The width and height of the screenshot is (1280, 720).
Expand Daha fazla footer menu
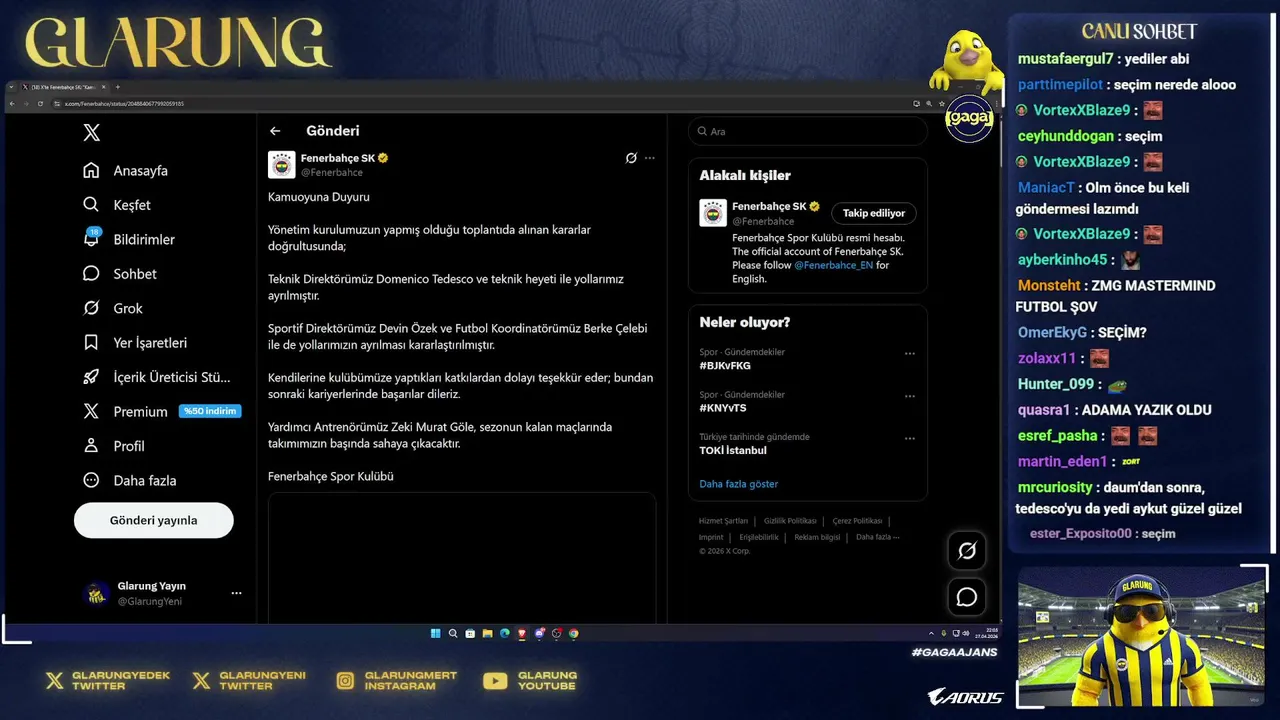click(x=877, y=537)
